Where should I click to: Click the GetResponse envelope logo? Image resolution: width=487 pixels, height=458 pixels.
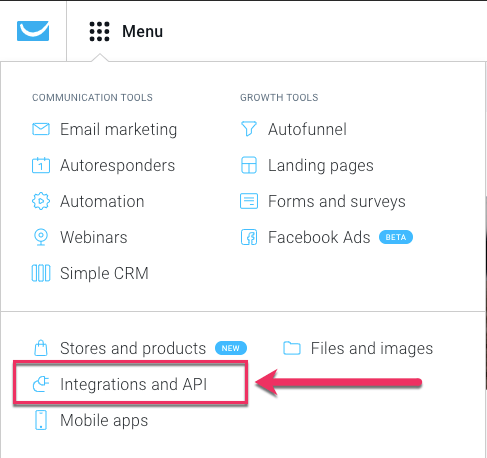pyautogui.click(x=33, y=31)
